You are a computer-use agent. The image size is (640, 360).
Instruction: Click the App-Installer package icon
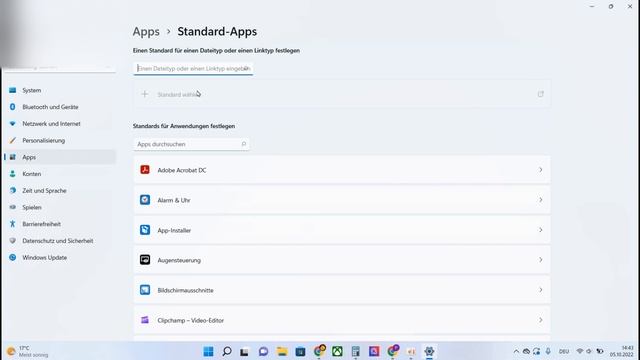tap(145, 230)
